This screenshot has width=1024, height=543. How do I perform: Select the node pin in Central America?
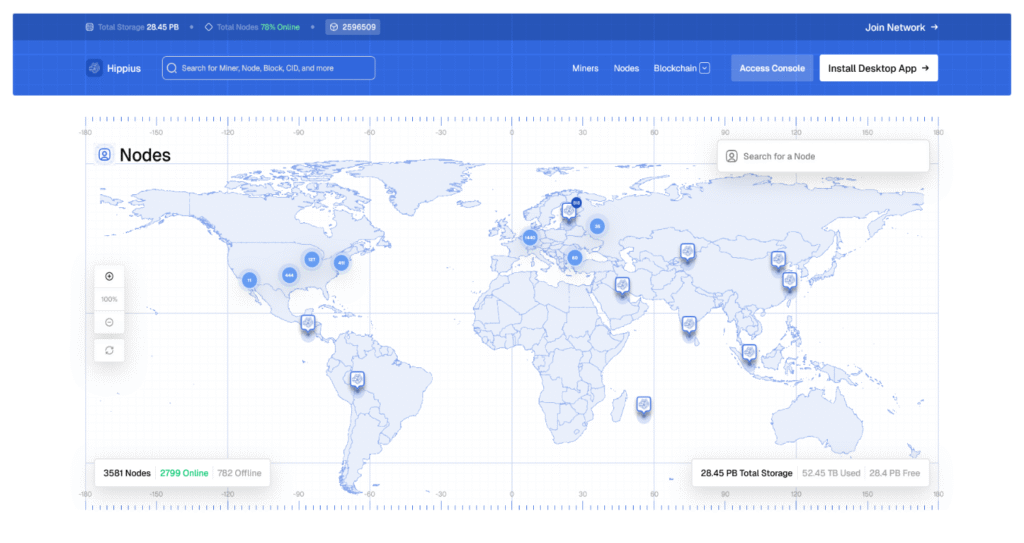(307, 323)
